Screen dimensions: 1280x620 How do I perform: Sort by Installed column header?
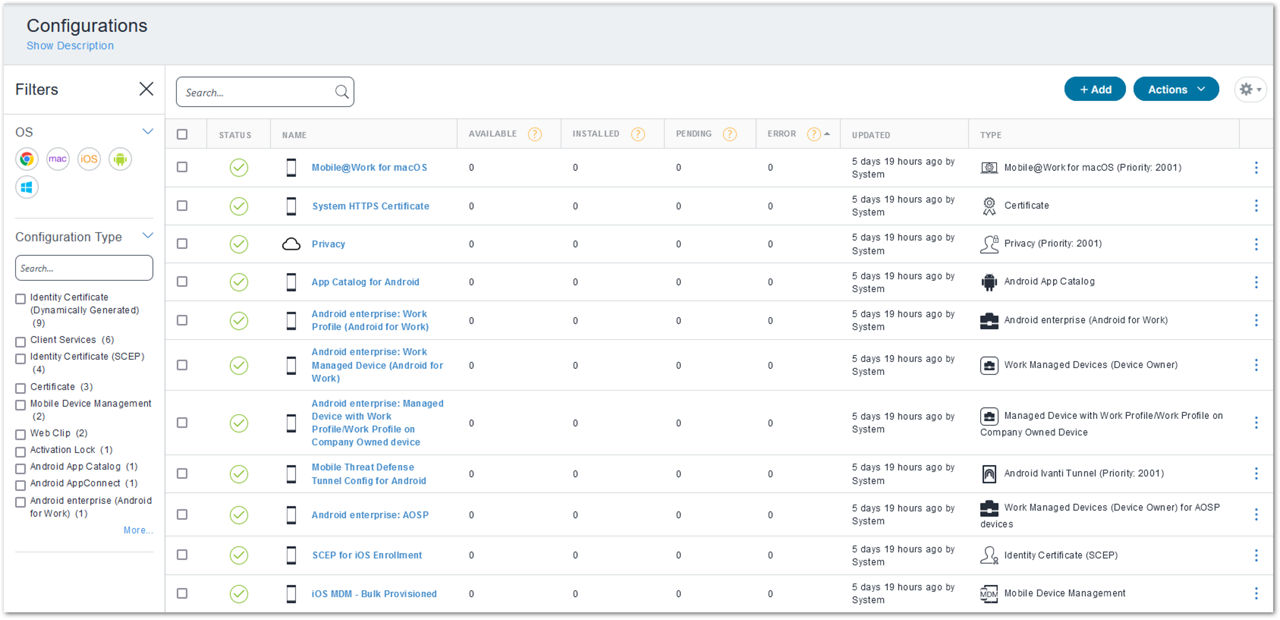click(x=596, y=134)
